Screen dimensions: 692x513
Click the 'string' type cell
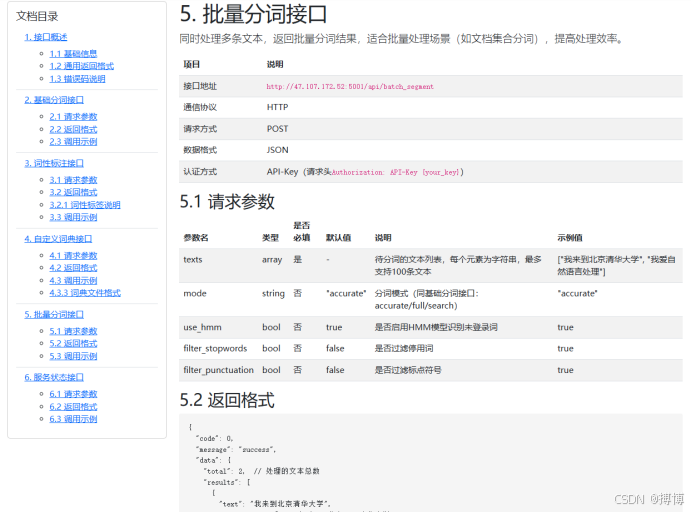[273, 294]
